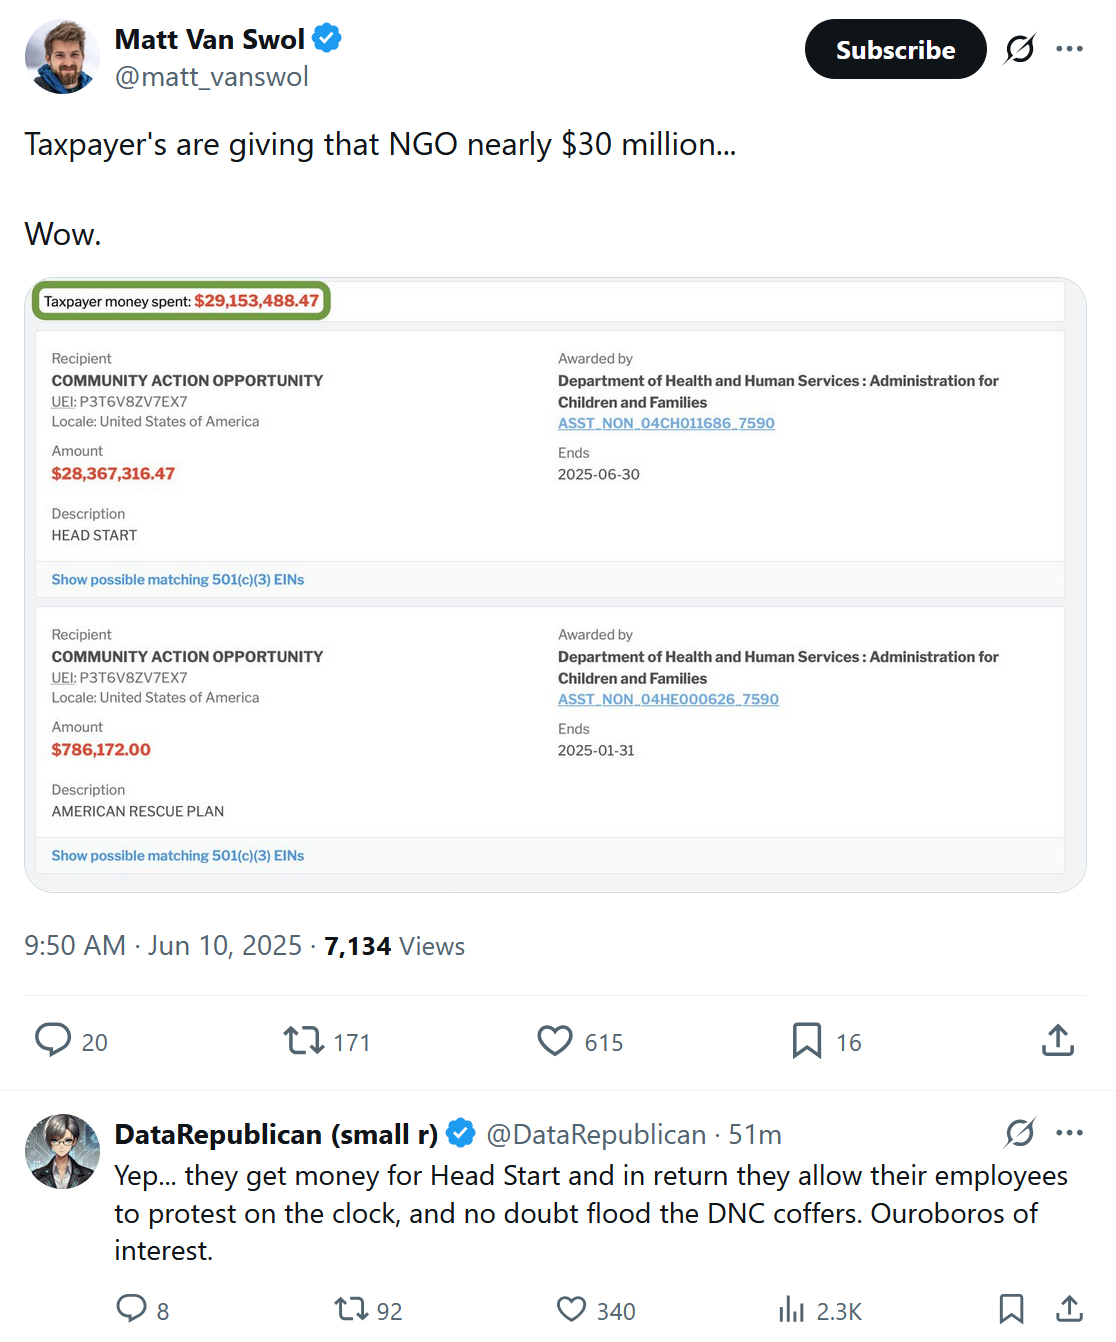This screenshot has height=1342, width=1116.
Task: Open the three-dot menu on main tweet
Action: (x=1069, y=49)
